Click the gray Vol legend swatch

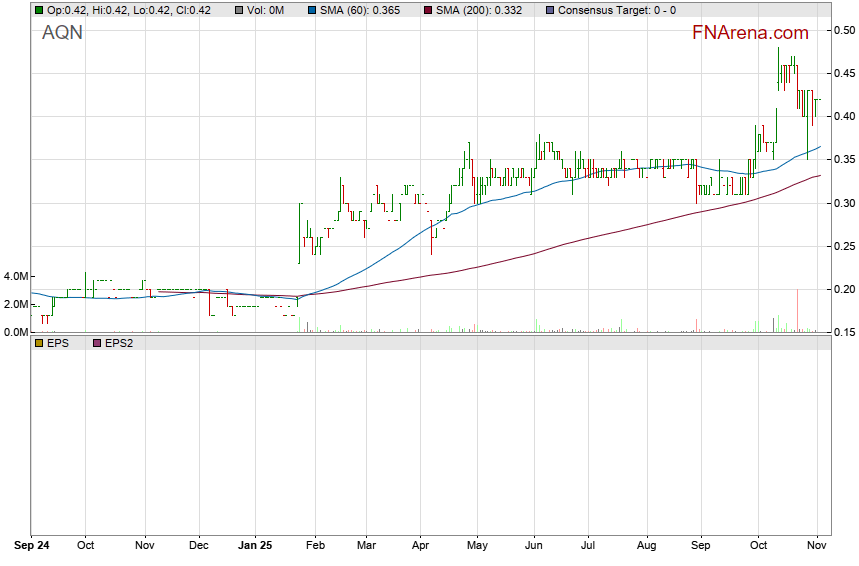point(238,10)
